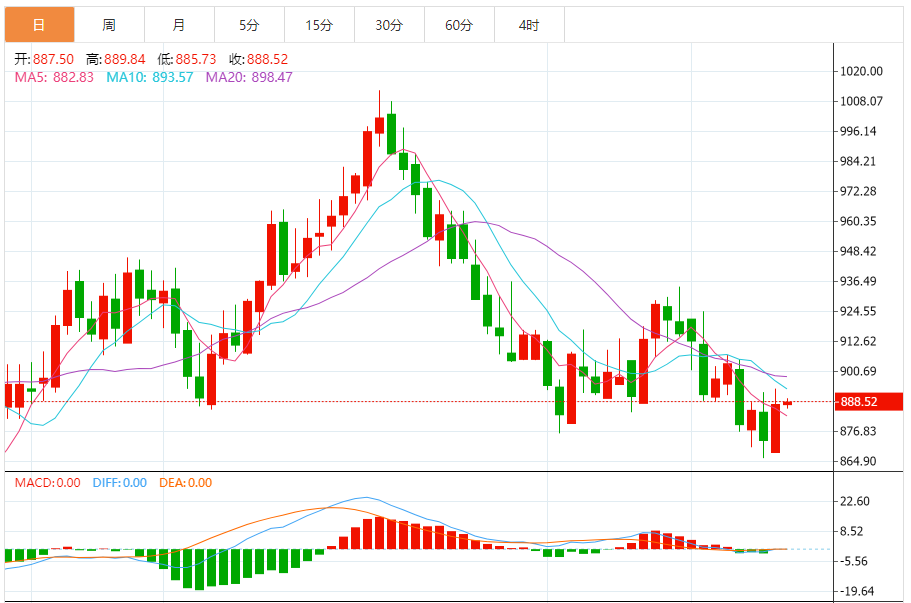Click the MA20: 898.47 label
This screenshot has height=603, width=911.
(249, 77)
